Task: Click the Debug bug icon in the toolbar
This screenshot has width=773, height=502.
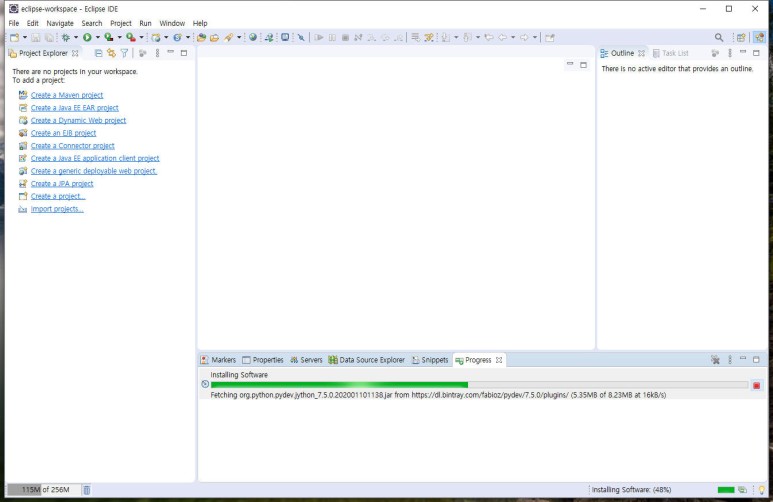Action: [65, 37]
